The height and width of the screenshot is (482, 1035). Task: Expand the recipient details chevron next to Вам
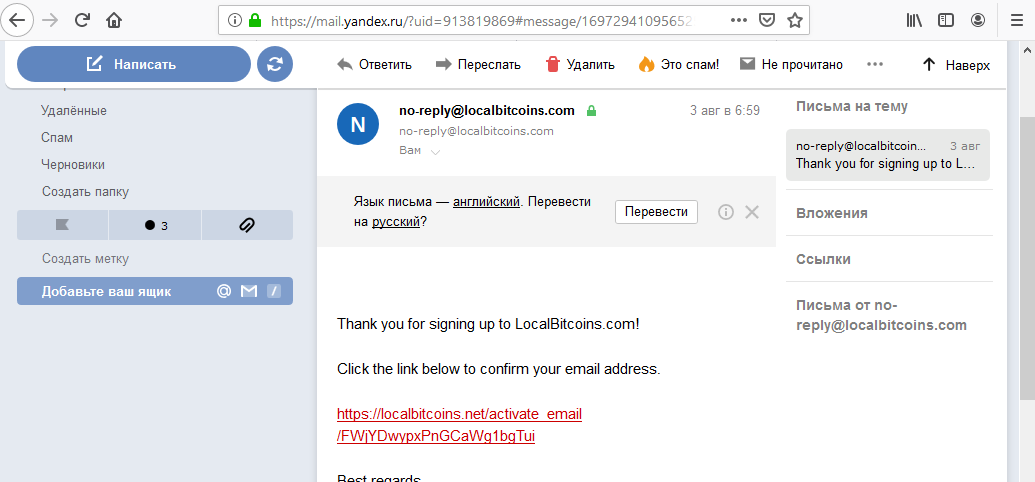pos(435,152)
